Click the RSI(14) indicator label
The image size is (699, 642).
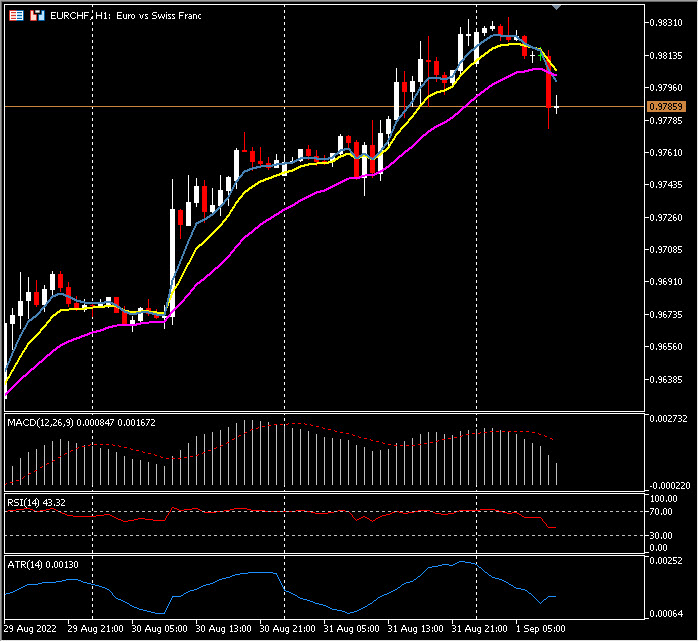pos(24,502)
